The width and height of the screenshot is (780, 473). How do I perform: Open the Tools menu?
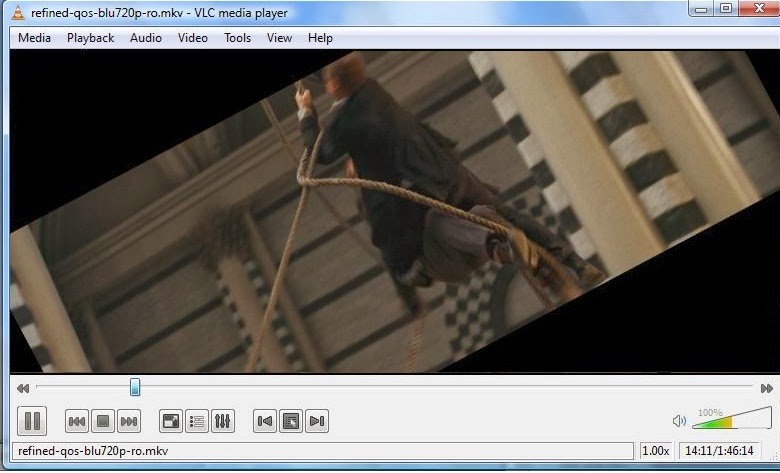click(x=237, y=38)
